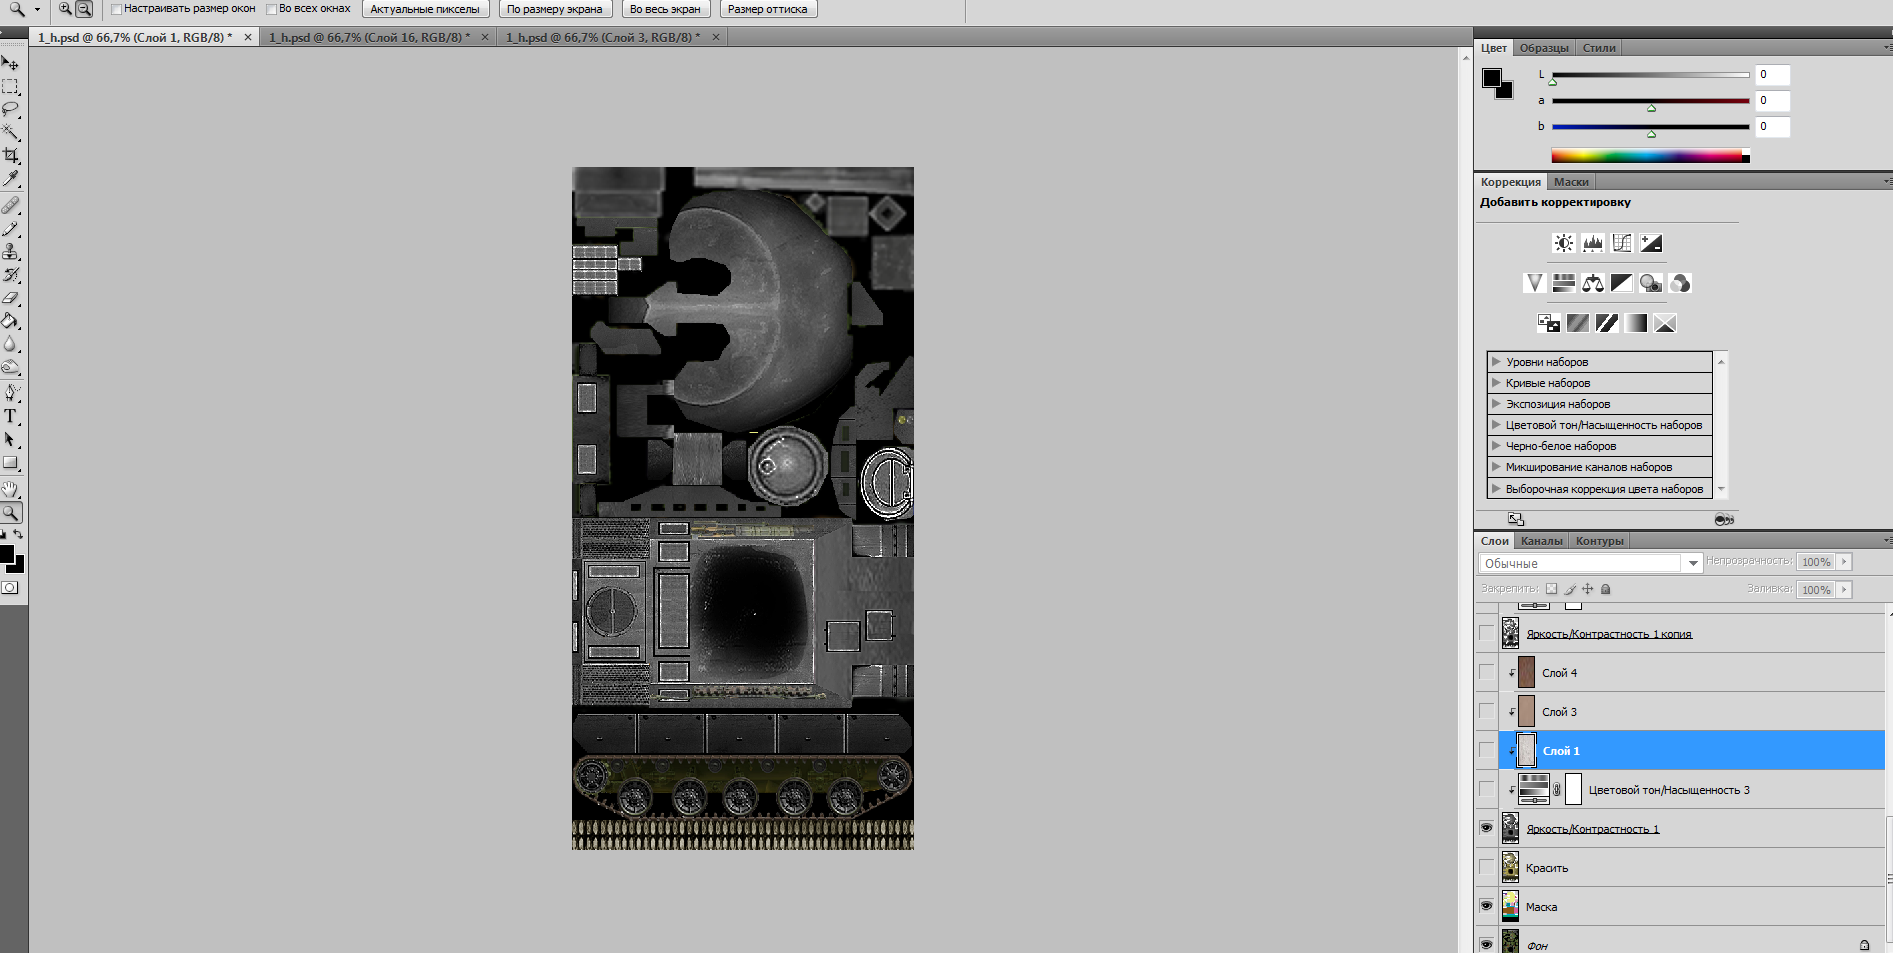
Task: Select the Clone Stamp tool
Action: click(x=11, y=251)
